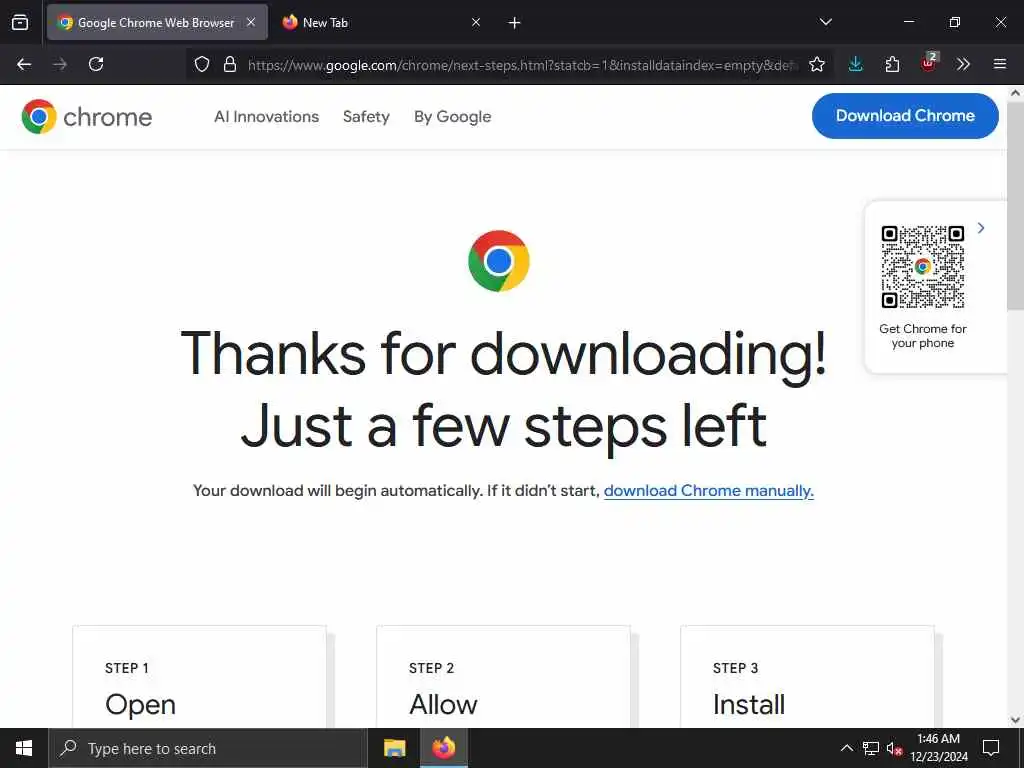Click the 'Get Chrome for your phone' text
The width and height of the screenshot is (1024, 768).
tap(923, 336)
